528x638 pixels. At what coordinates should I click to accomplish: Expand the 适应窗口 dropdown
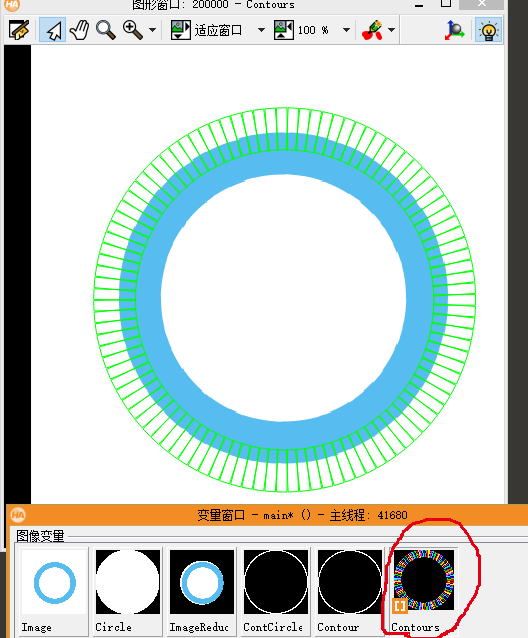click(262, 30)
